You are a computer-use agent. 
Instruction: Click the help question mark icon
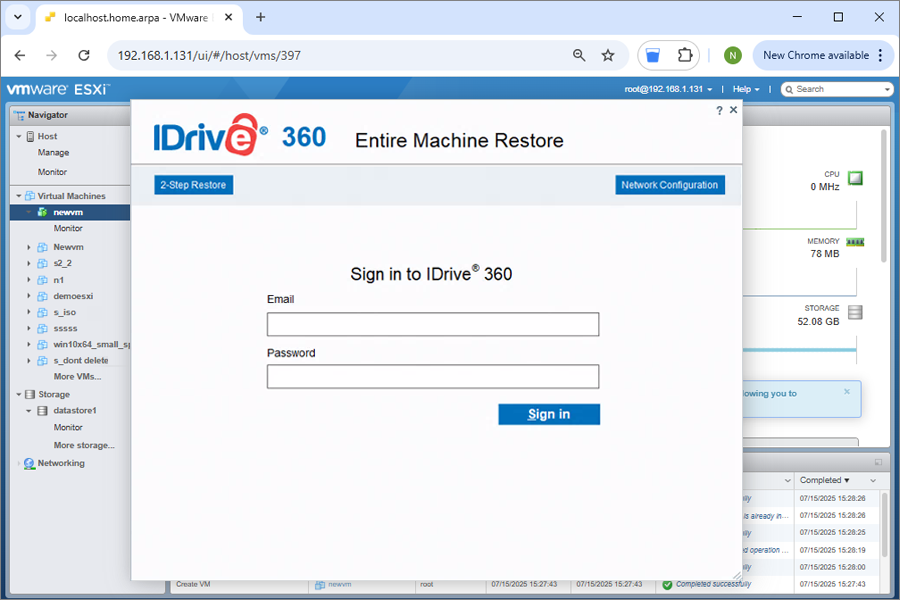(x=719, y=111)
